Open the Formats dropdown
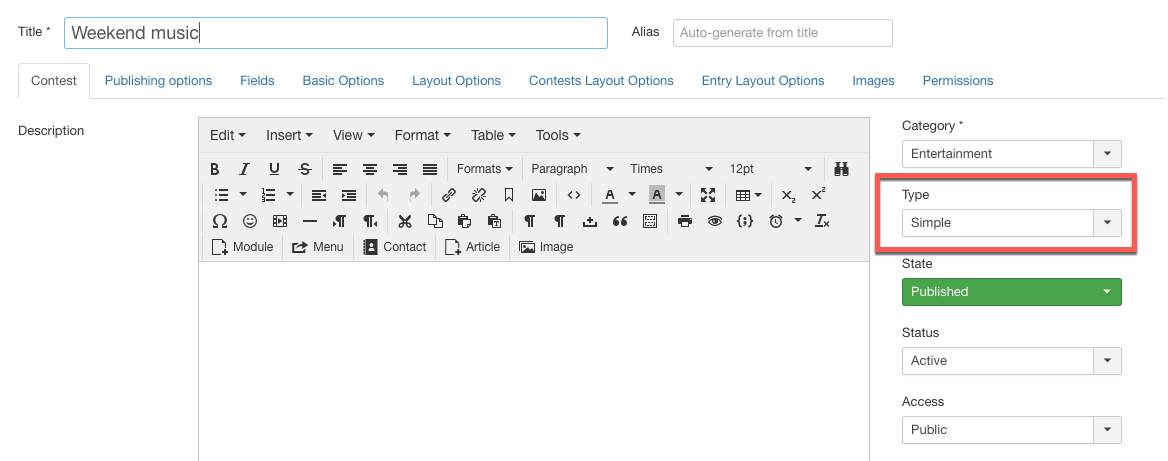Viewport: 1168px width, 461px height. 484,169
